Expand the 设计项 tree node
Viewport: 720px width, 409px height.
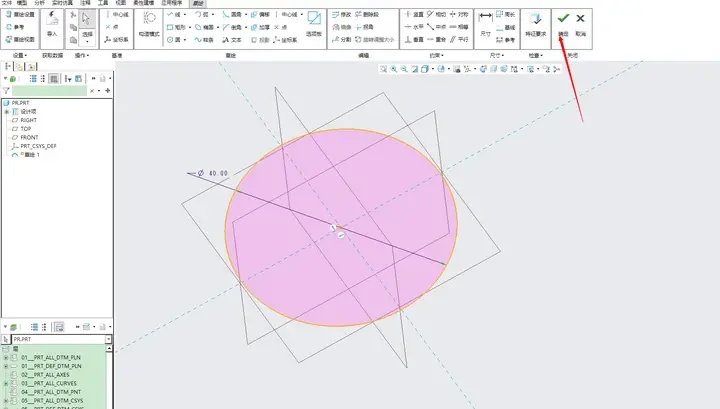pyautogui.click(x=6, y=112)
